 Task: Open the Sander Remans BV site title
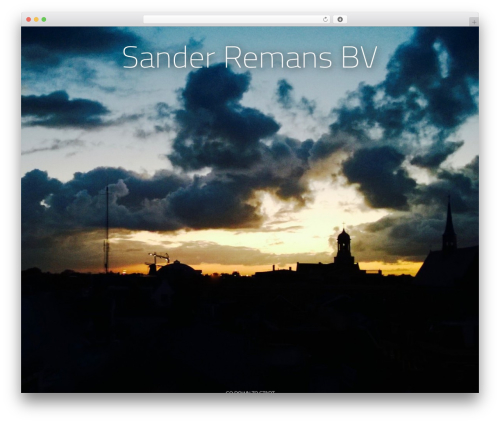(250, 57)
